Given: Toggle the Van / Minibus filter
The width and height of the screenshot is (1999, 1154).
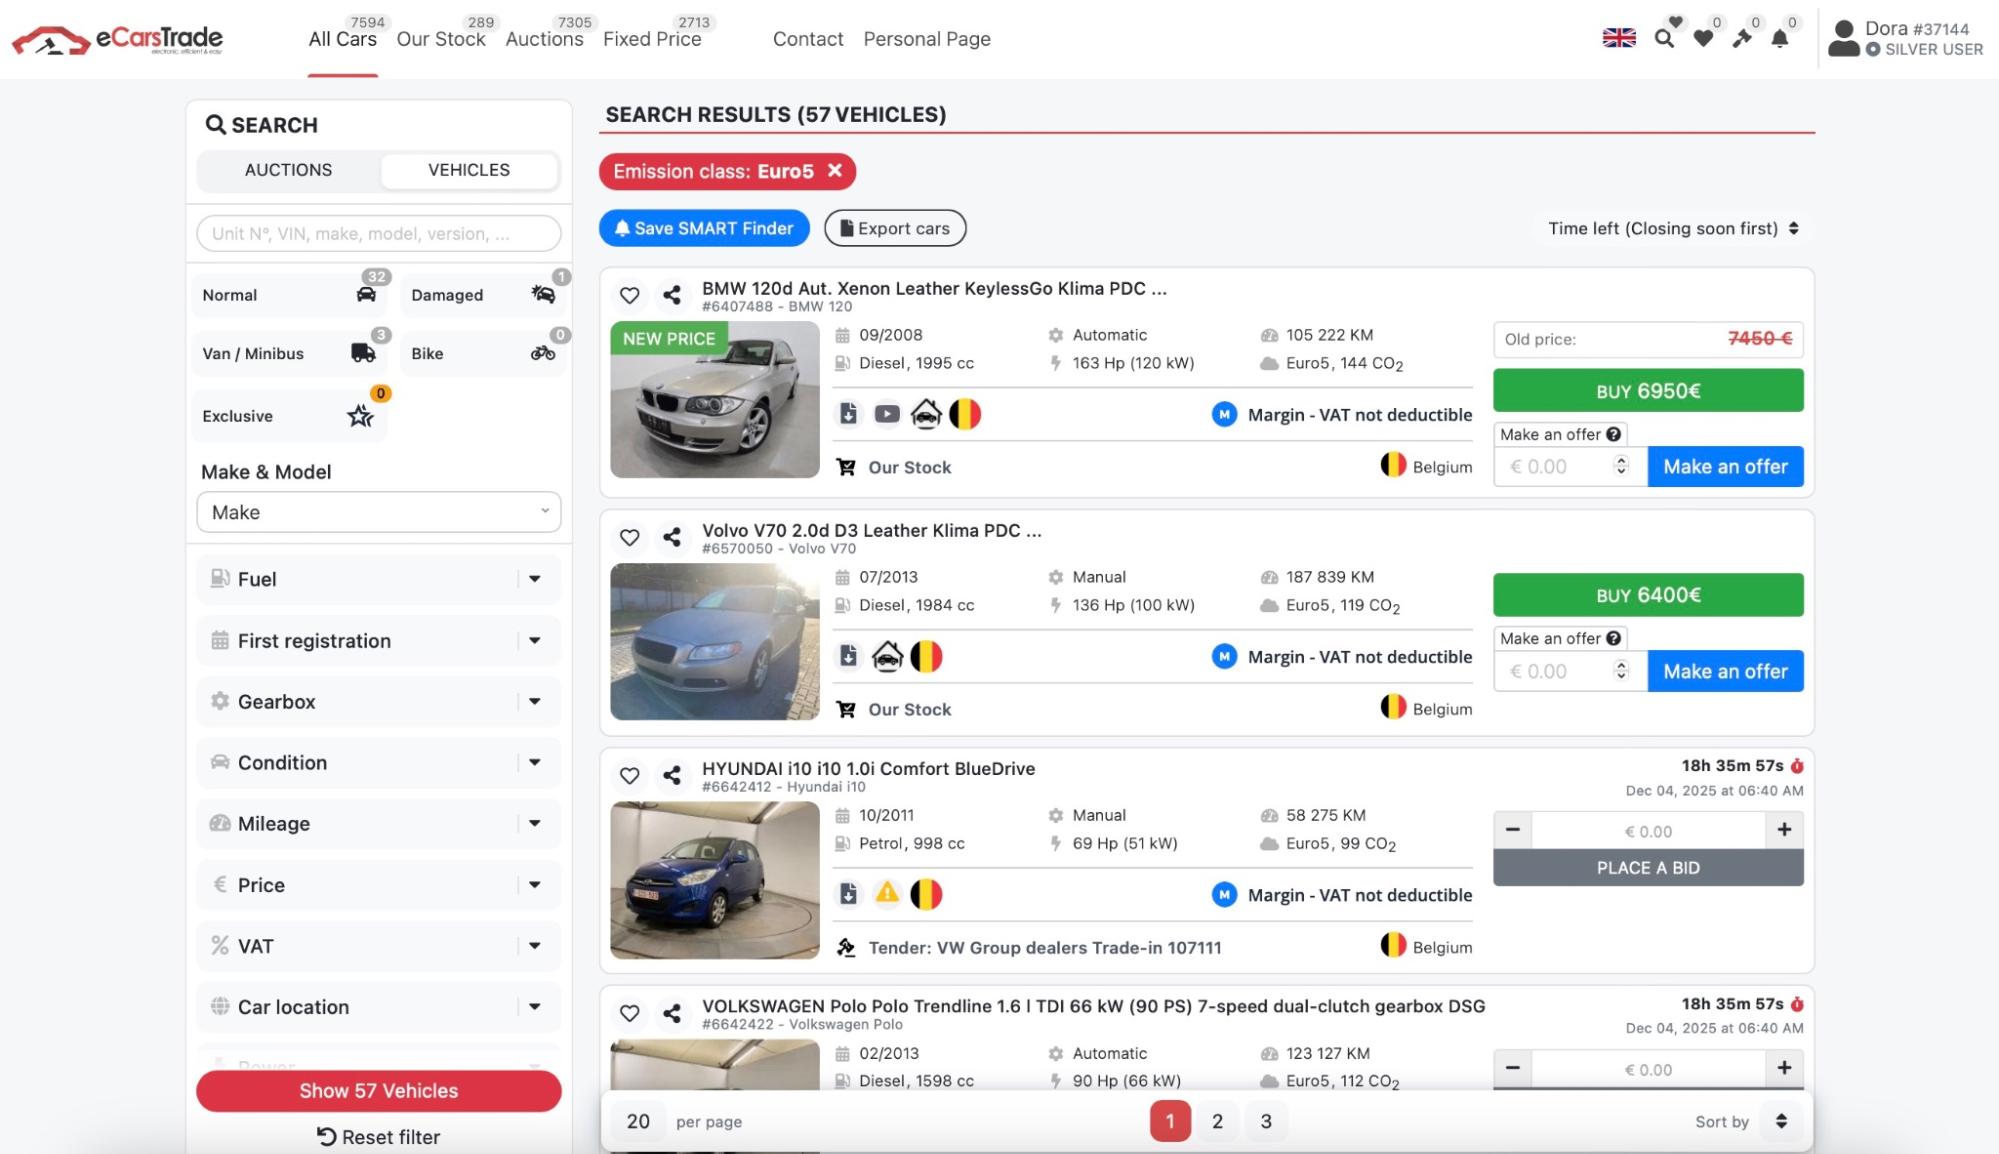Looking at the screenshot, I should tap(289, 353).
